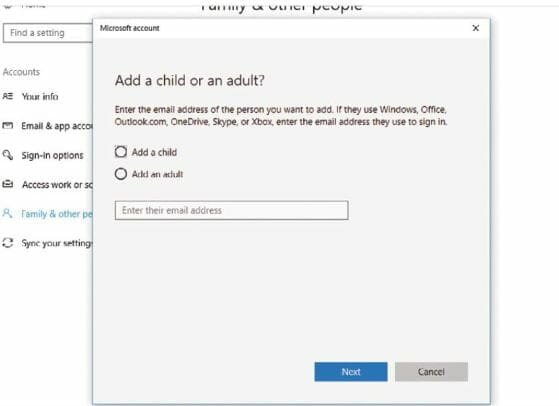Viewport: 559px width, 406px height.
Task: Open Sign-in options settings
Action: click(x=52, y=155)
